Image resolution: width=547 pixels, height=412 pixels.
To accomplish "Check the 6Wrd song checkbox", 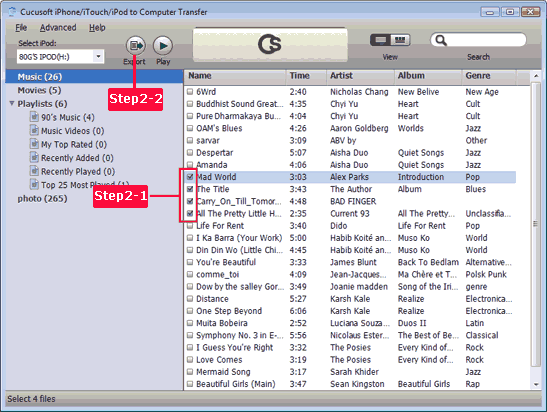I will coord(190,92).
